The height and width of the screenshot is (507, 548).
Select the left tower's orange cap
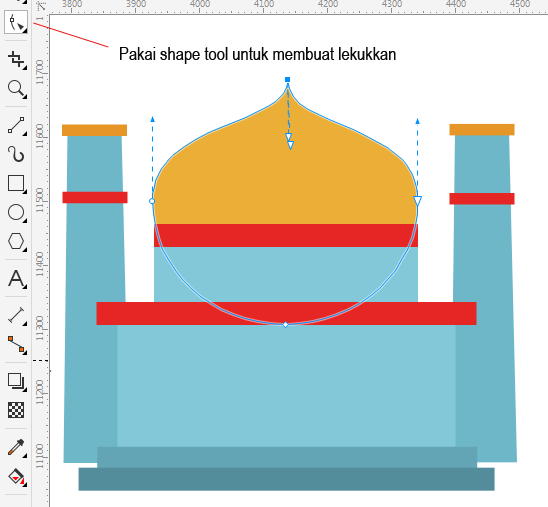[x=94, y=130]
